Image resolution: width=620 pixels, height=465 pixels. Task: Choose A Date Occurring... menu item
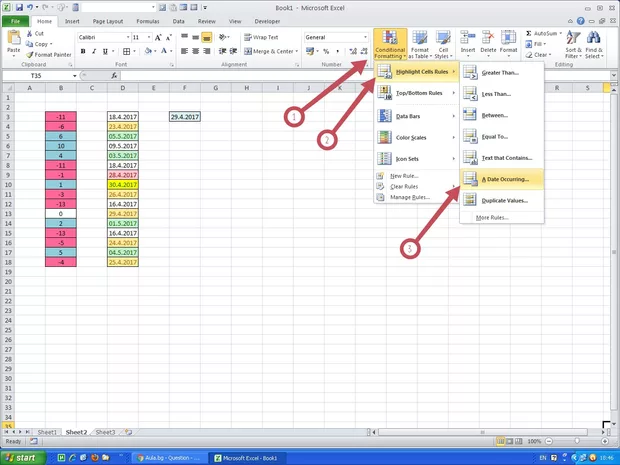[x=503, y=179]
